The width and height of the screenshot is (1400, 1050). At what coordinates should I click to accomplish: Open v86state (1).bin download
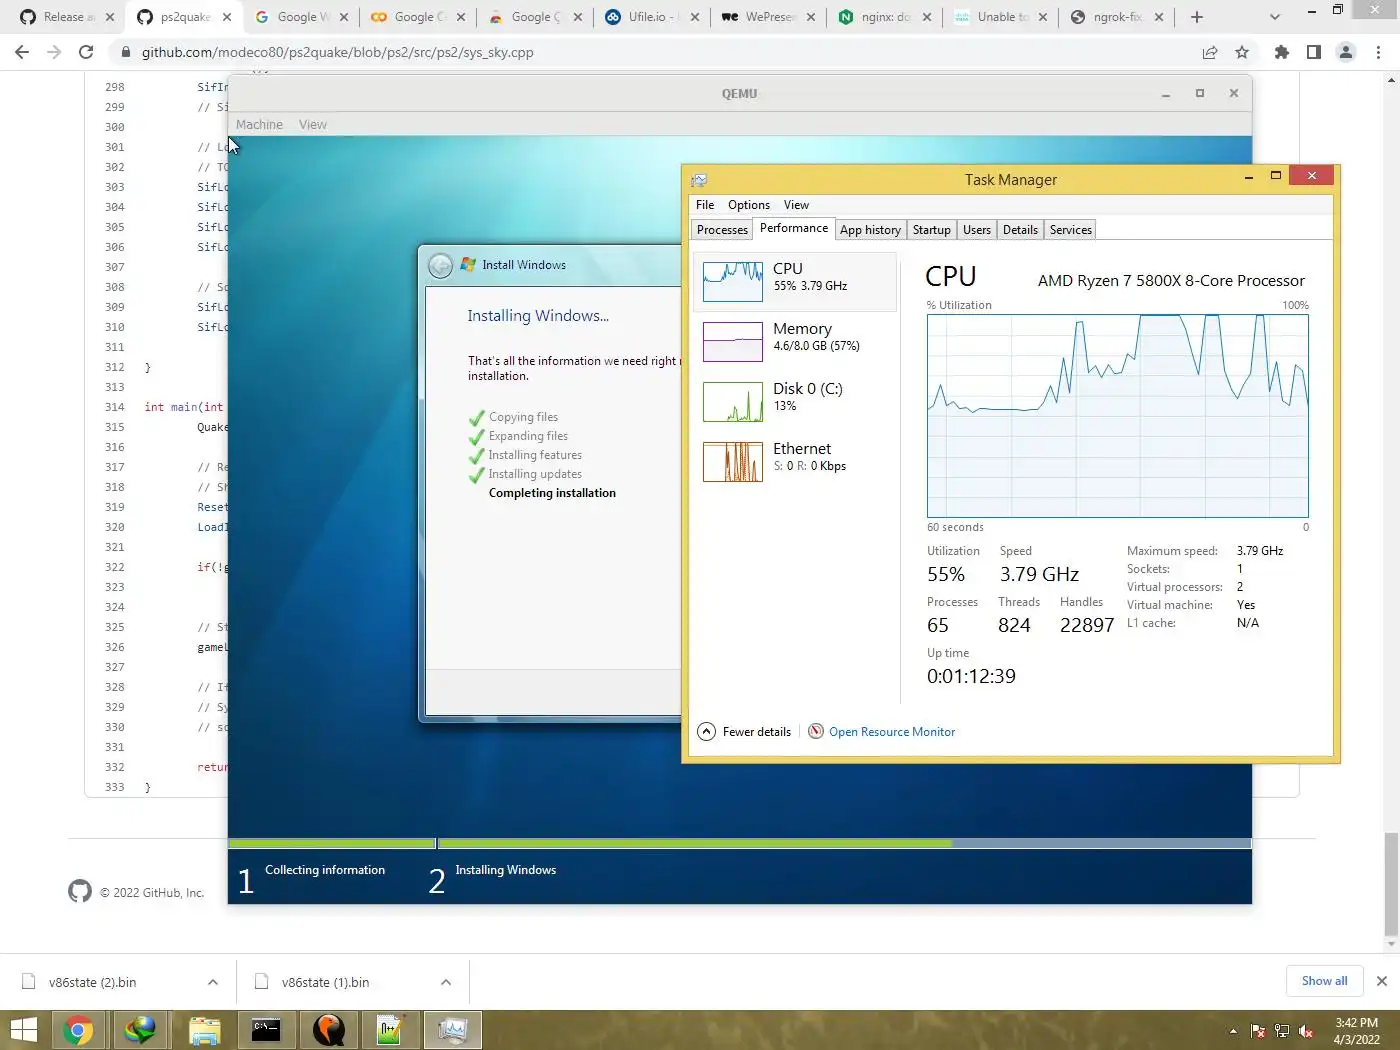tap(325, 982)
